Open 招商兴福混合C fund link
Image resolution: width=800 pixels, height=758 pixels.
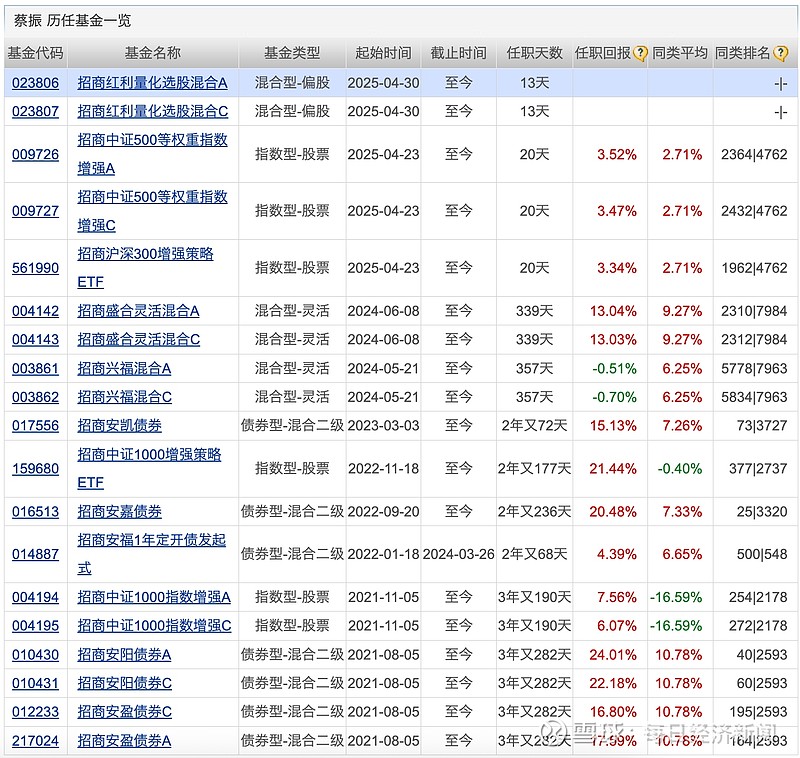pos(124,397)
